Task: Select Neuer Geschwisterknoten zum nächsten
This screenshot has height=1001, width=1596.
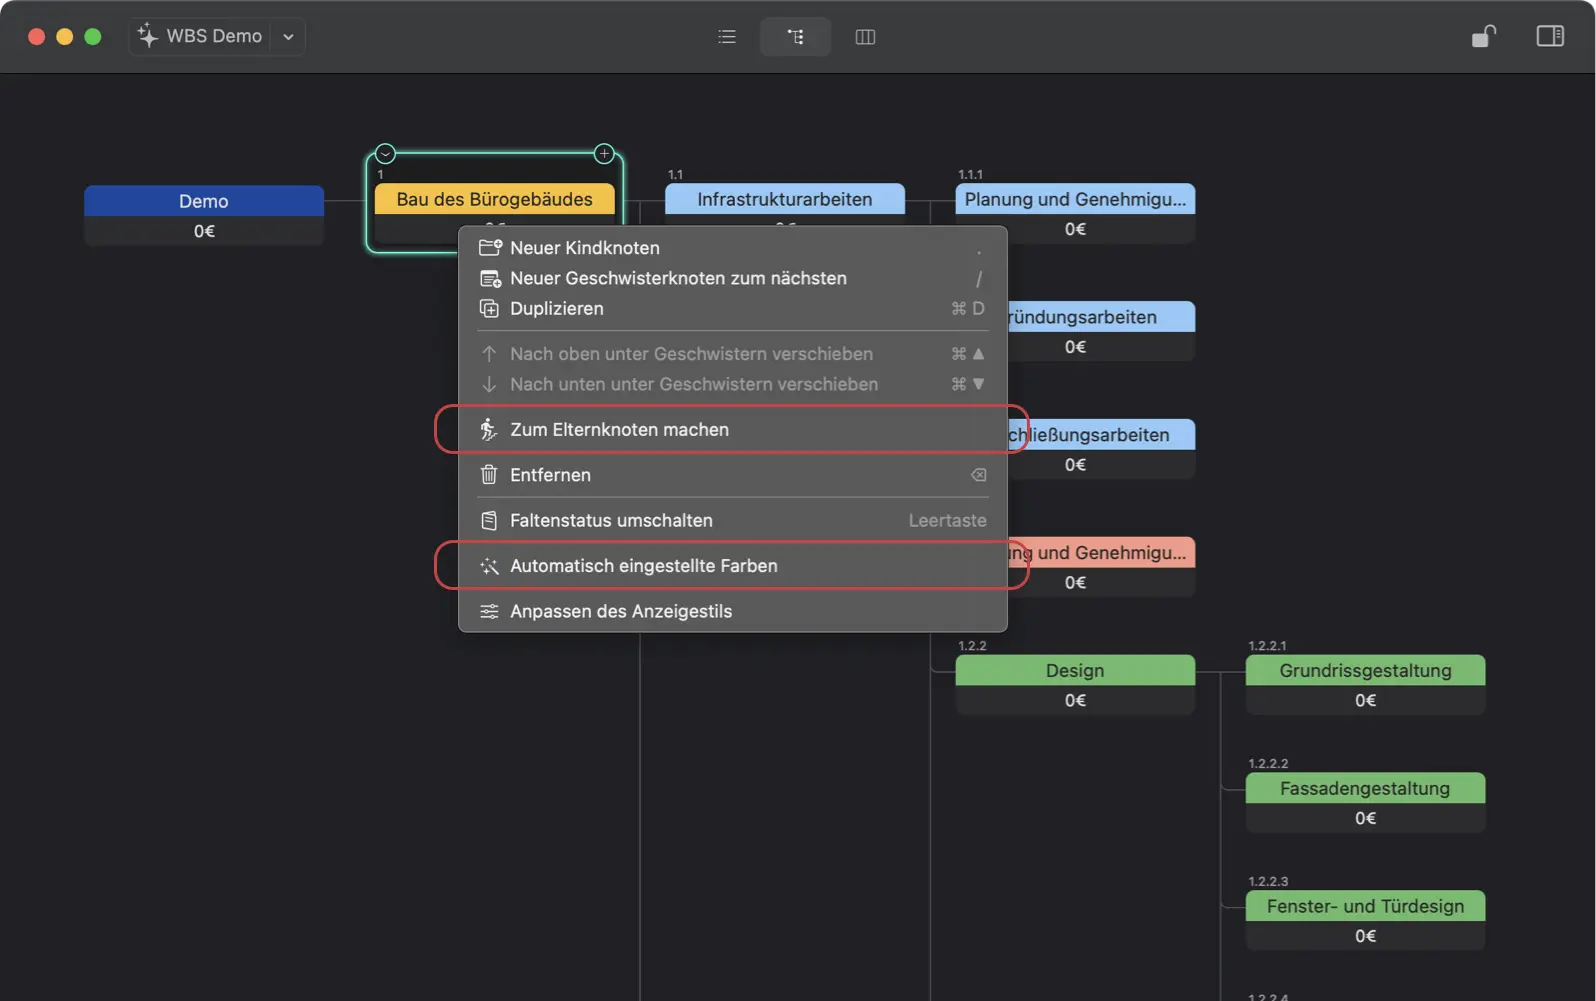Action: pyautogui.click(x=678, y=279)
